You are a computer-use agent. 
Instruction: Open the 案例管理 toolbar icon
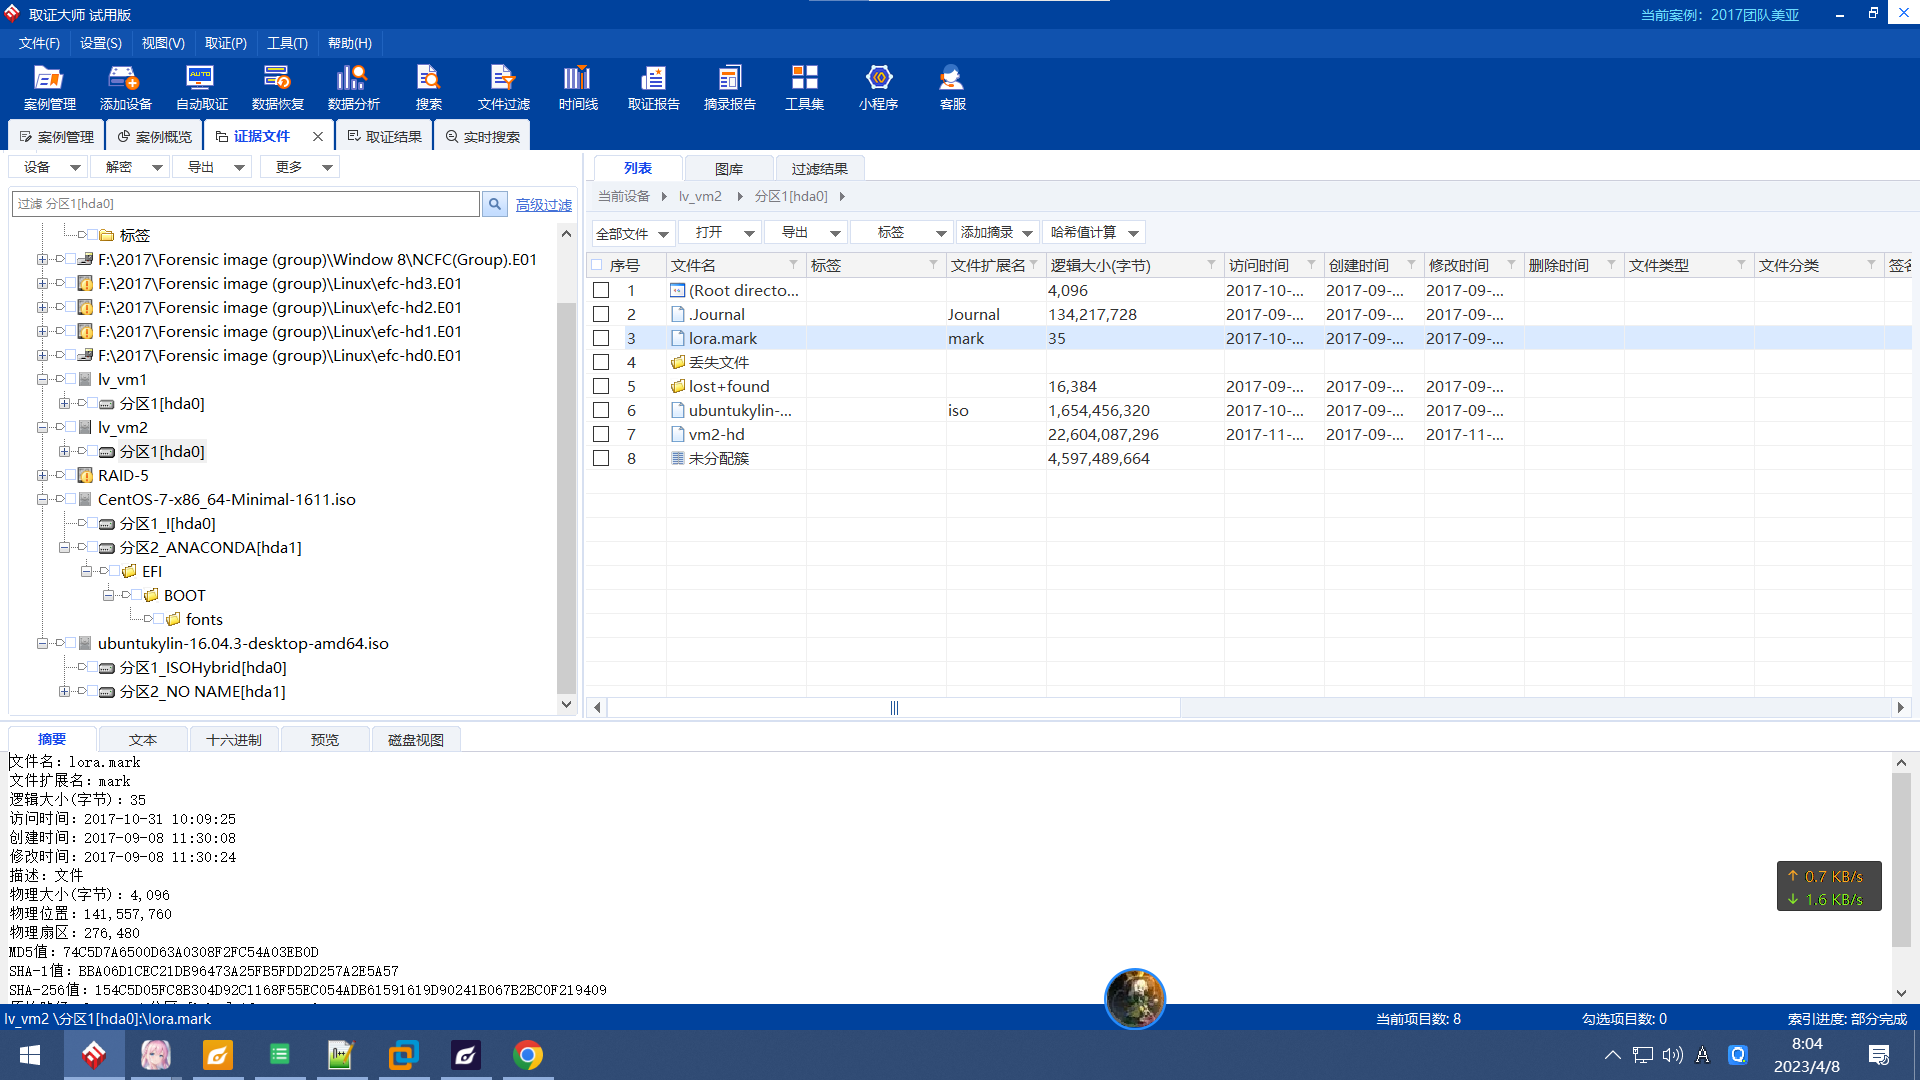49,87
